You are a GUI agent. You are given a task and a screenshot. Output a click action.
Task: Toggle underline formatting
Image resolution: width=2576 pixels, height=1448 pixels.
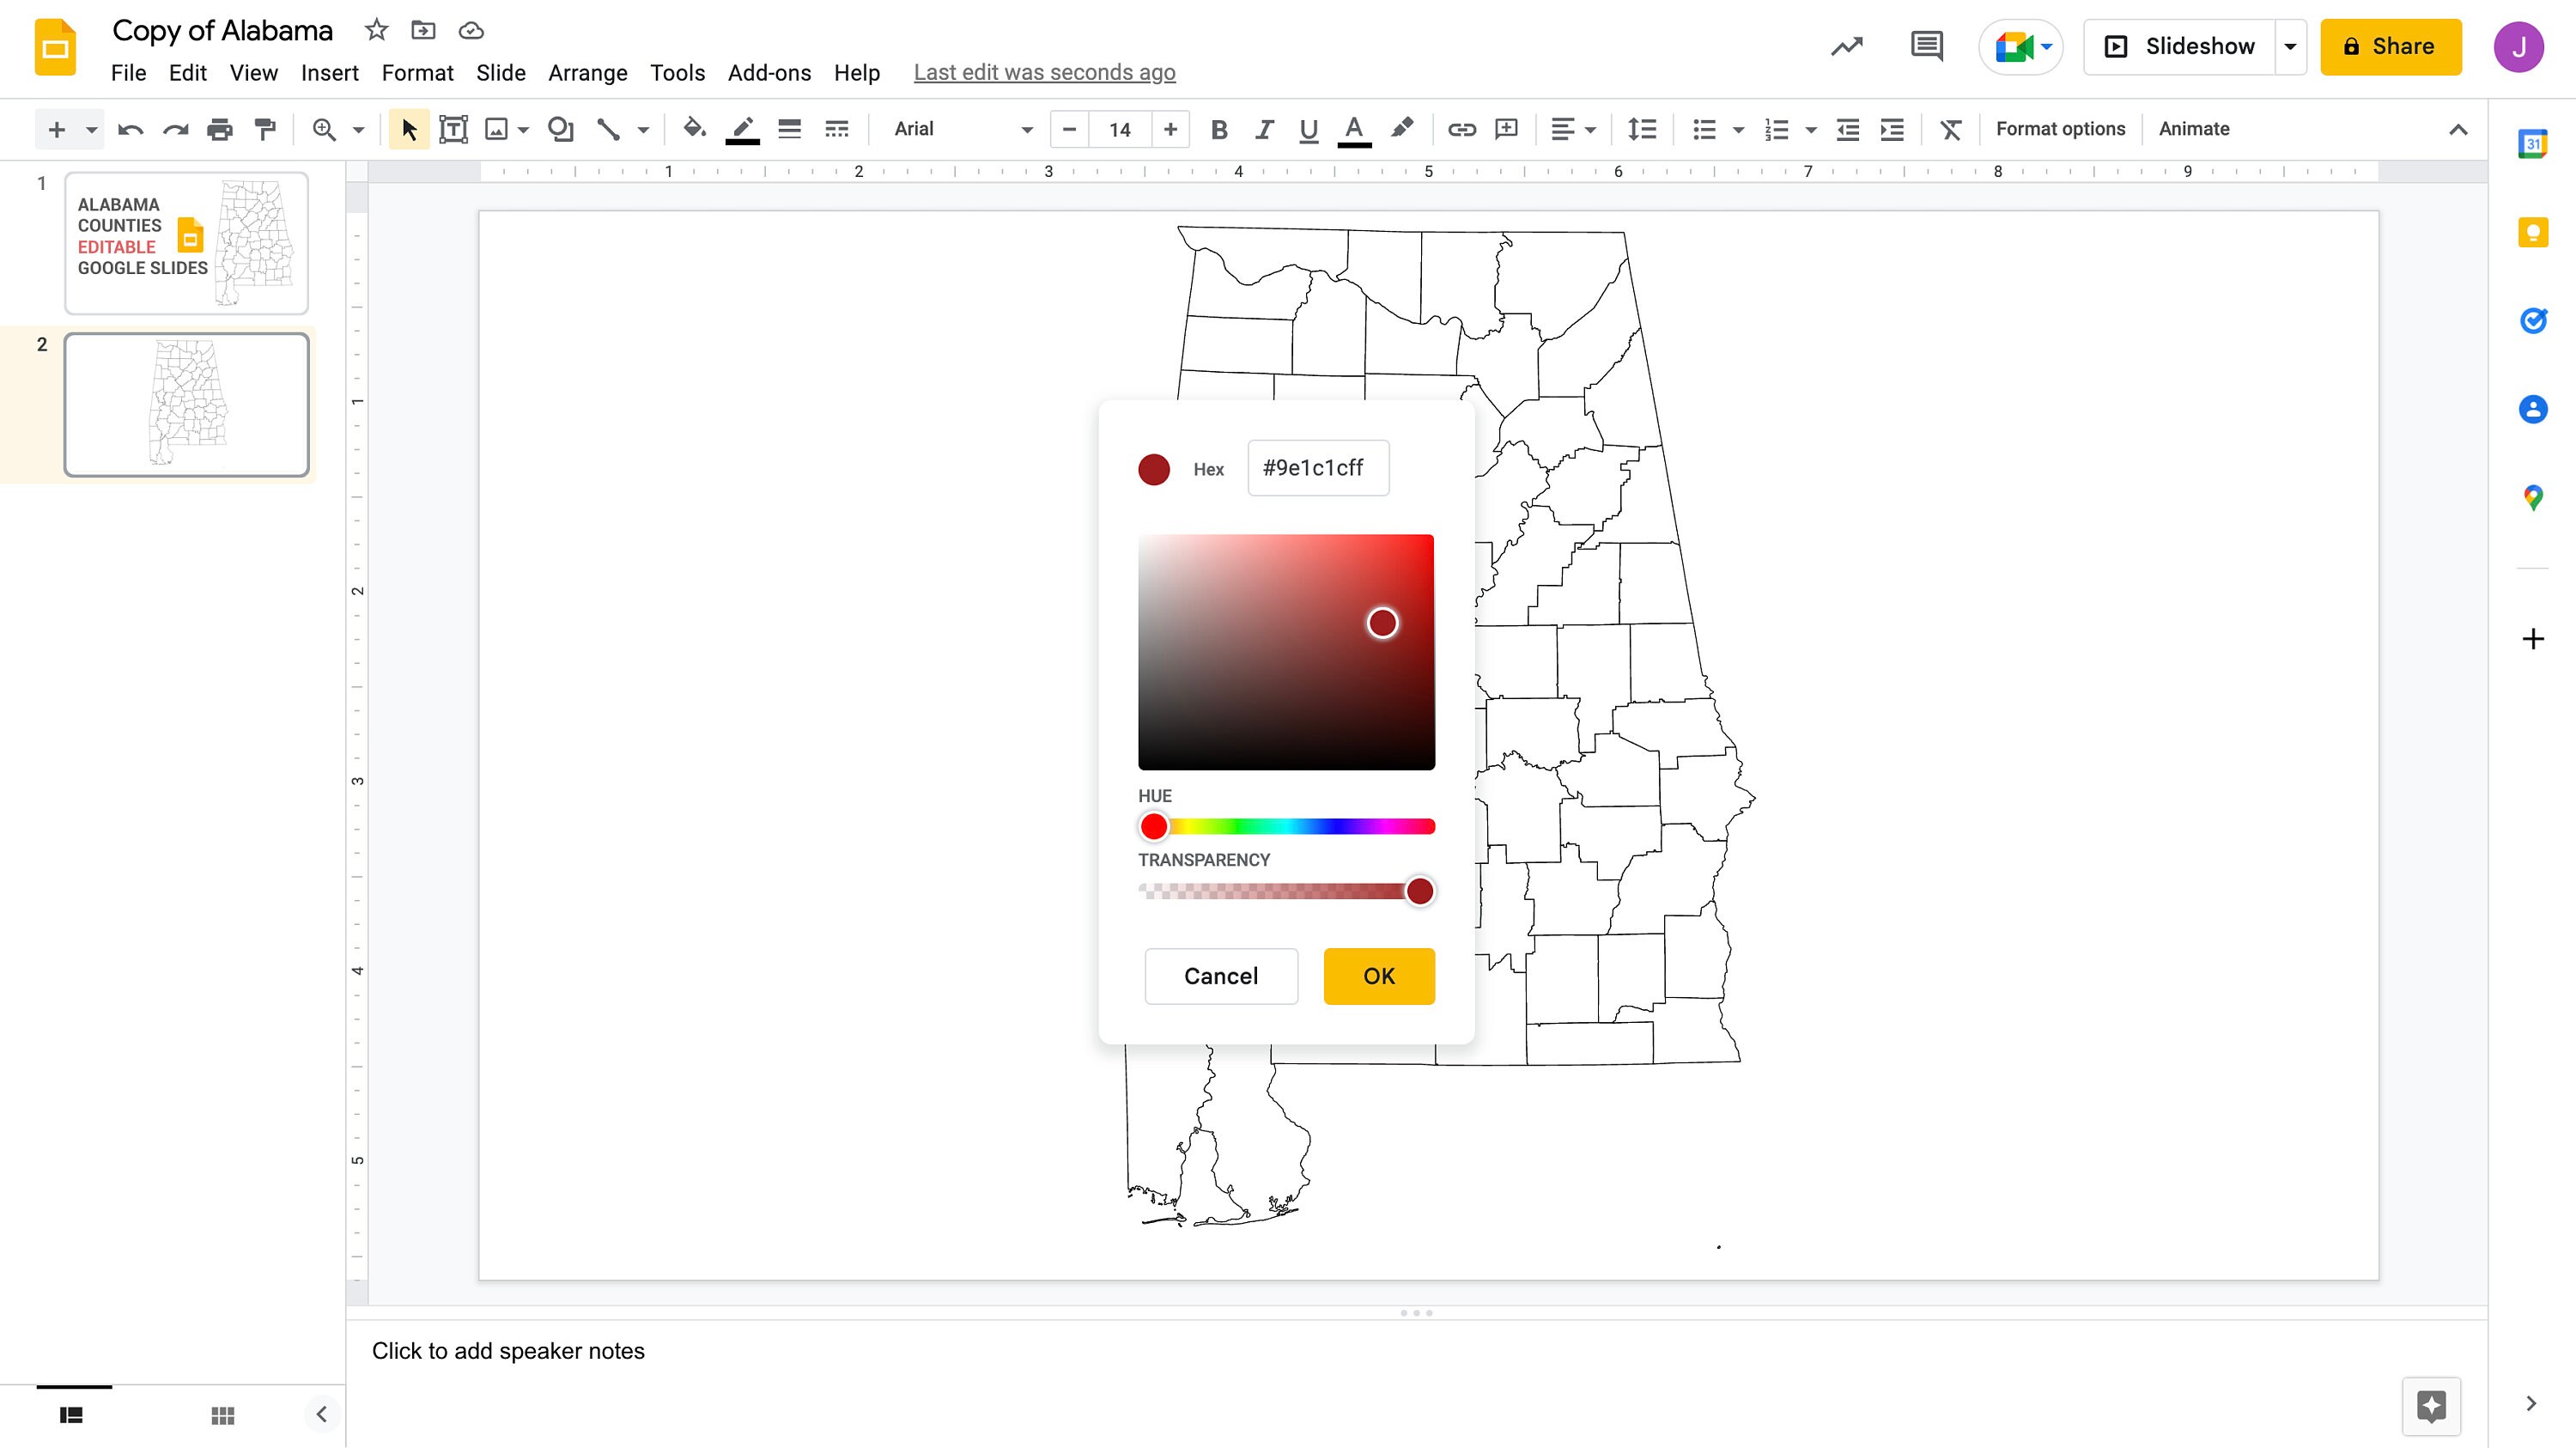[1308, 129]
